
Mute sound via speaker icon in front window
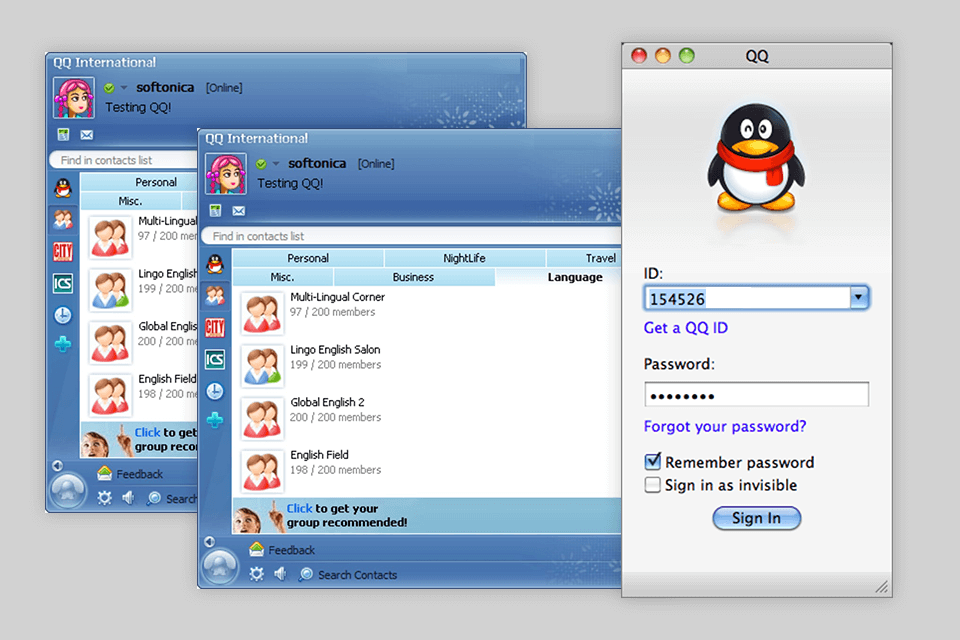click(x=280, y=574)
